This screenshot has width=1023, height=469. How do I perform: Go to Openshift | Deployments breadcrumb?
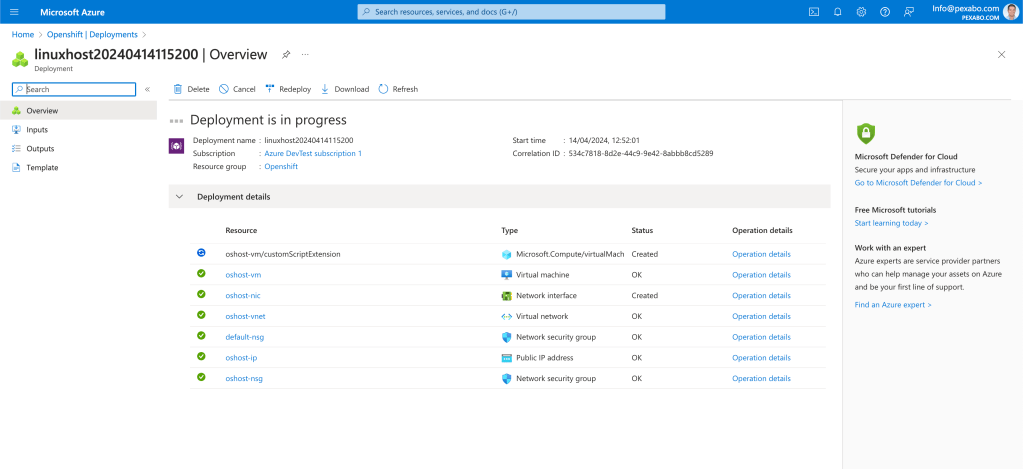tap(92, 35)
